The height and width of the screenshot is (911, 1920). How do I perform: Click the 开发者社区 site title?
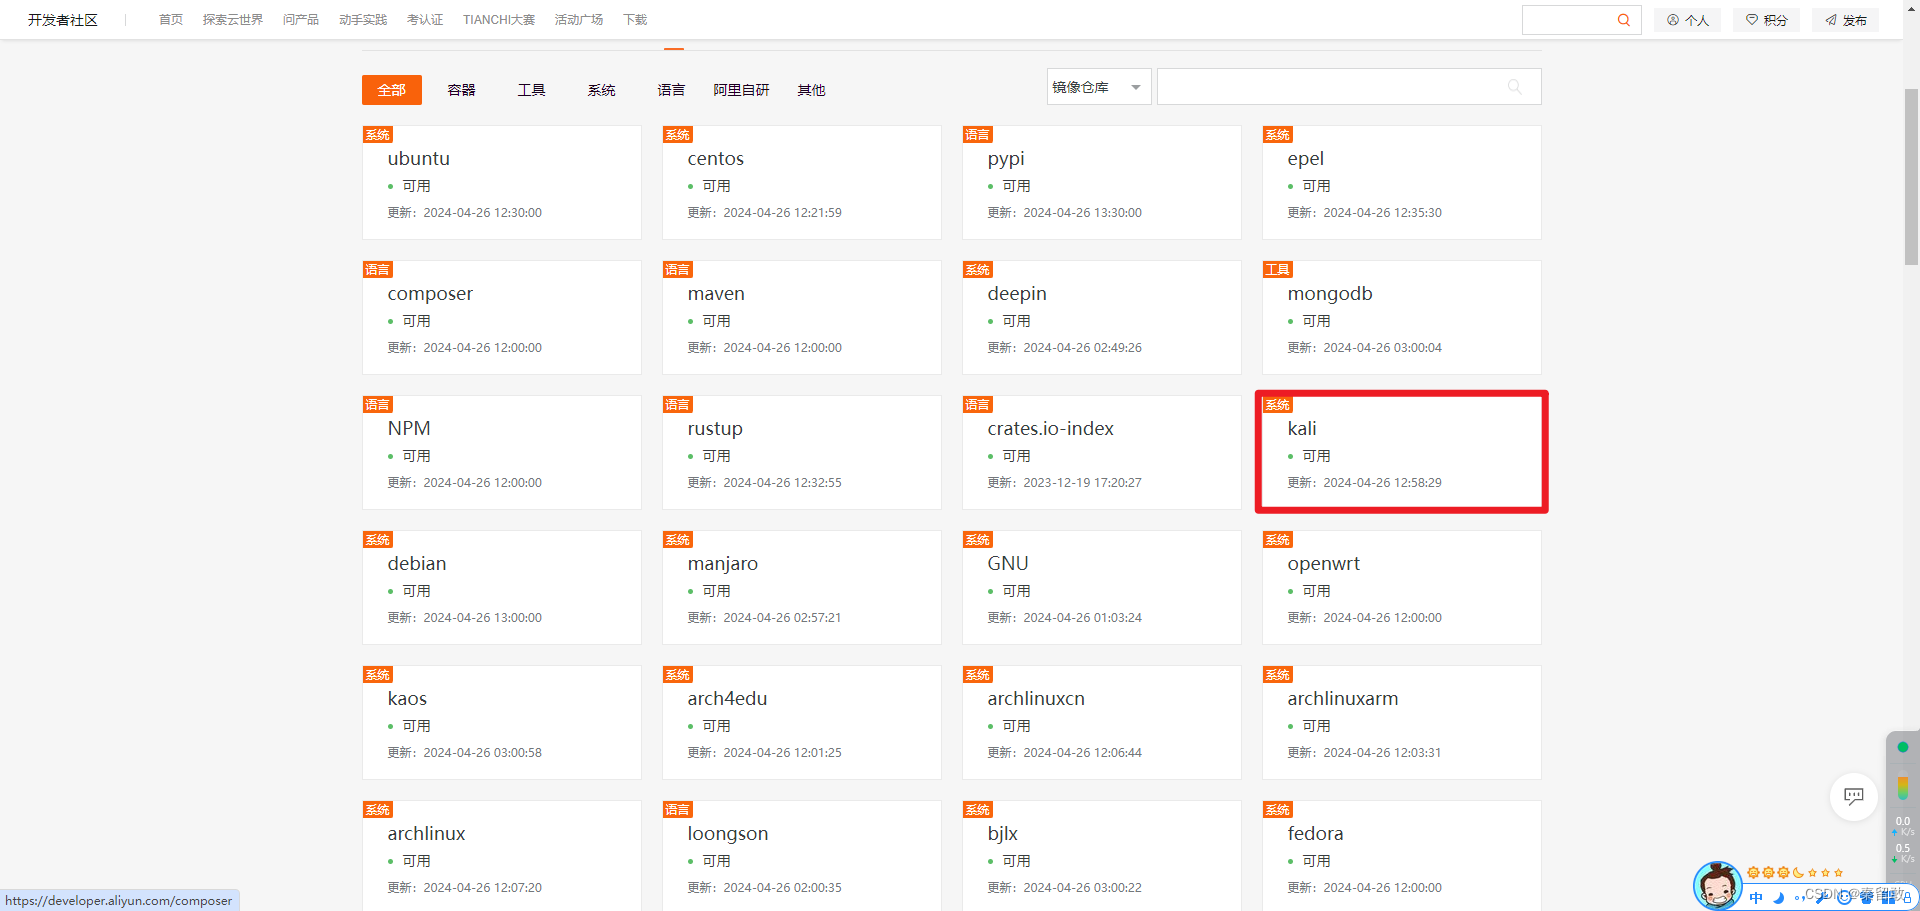(63, 20)
